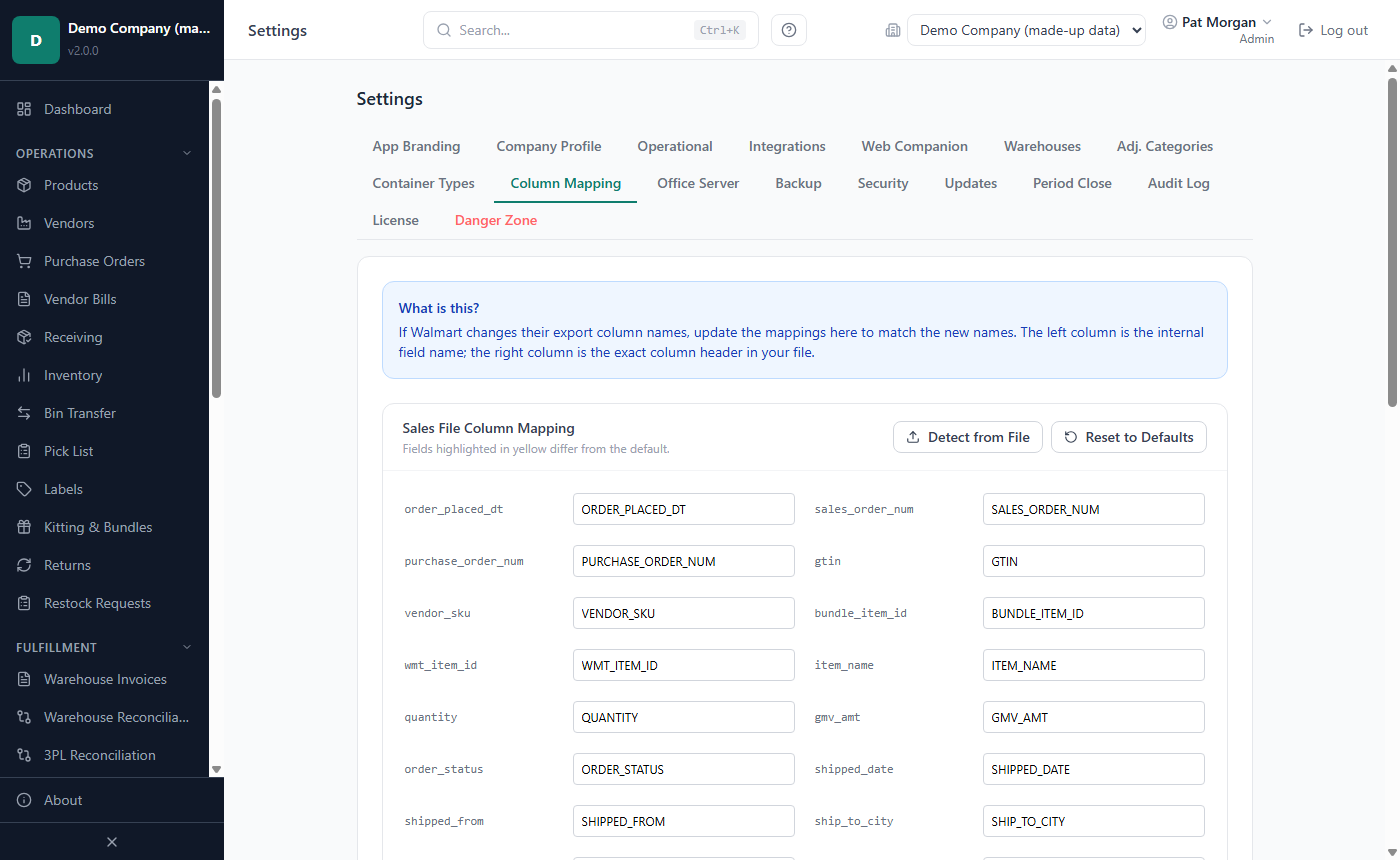The height and width of the screenshot is (860, 1400).
Task: Open the company selector dropdown
Action: click(1026, 30)
